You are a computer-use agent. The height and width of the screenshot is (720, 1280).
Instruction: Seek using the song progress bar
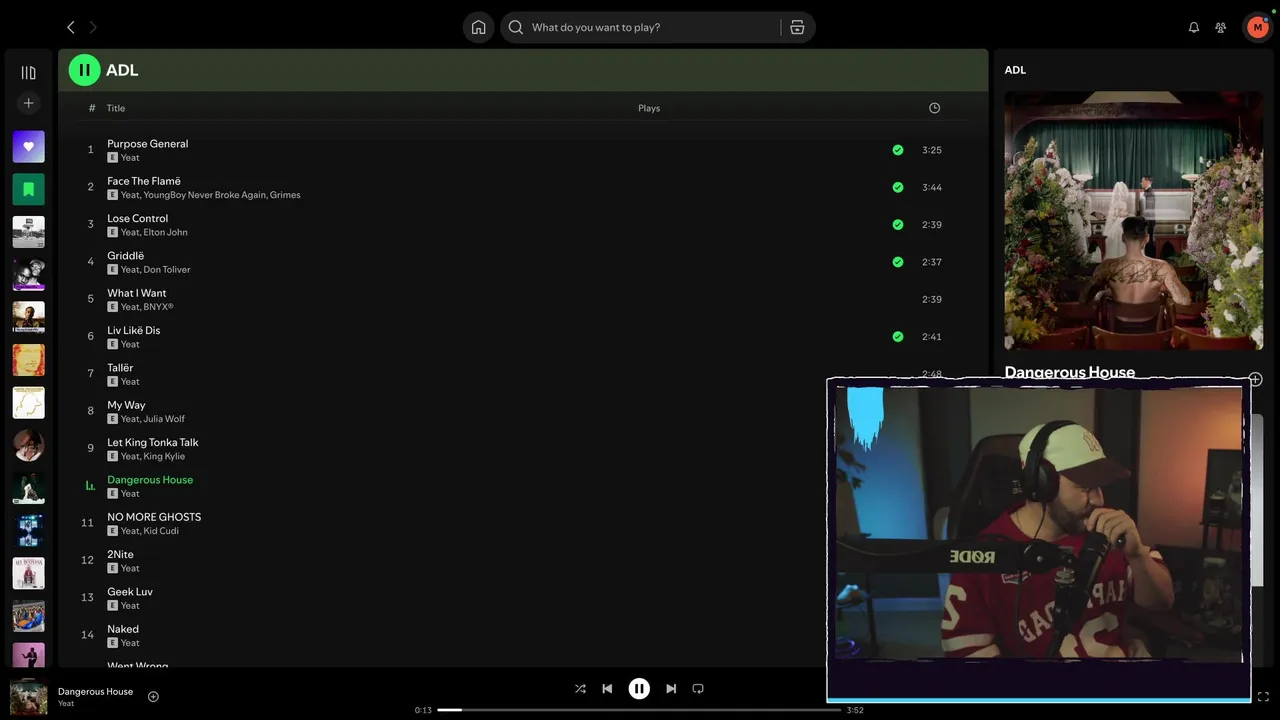639,710
